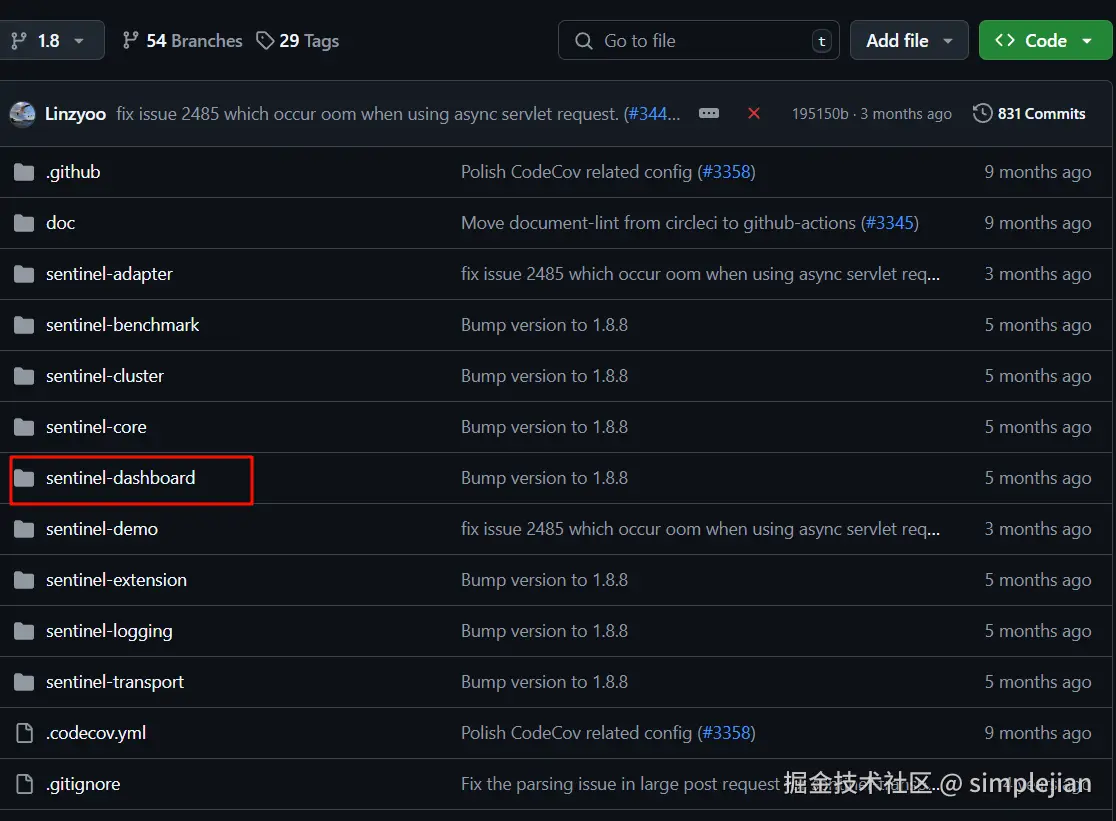Open Bump version commit in sentinel-transport row
This screenshot has width=1116, height=821.
pos(544,682)
